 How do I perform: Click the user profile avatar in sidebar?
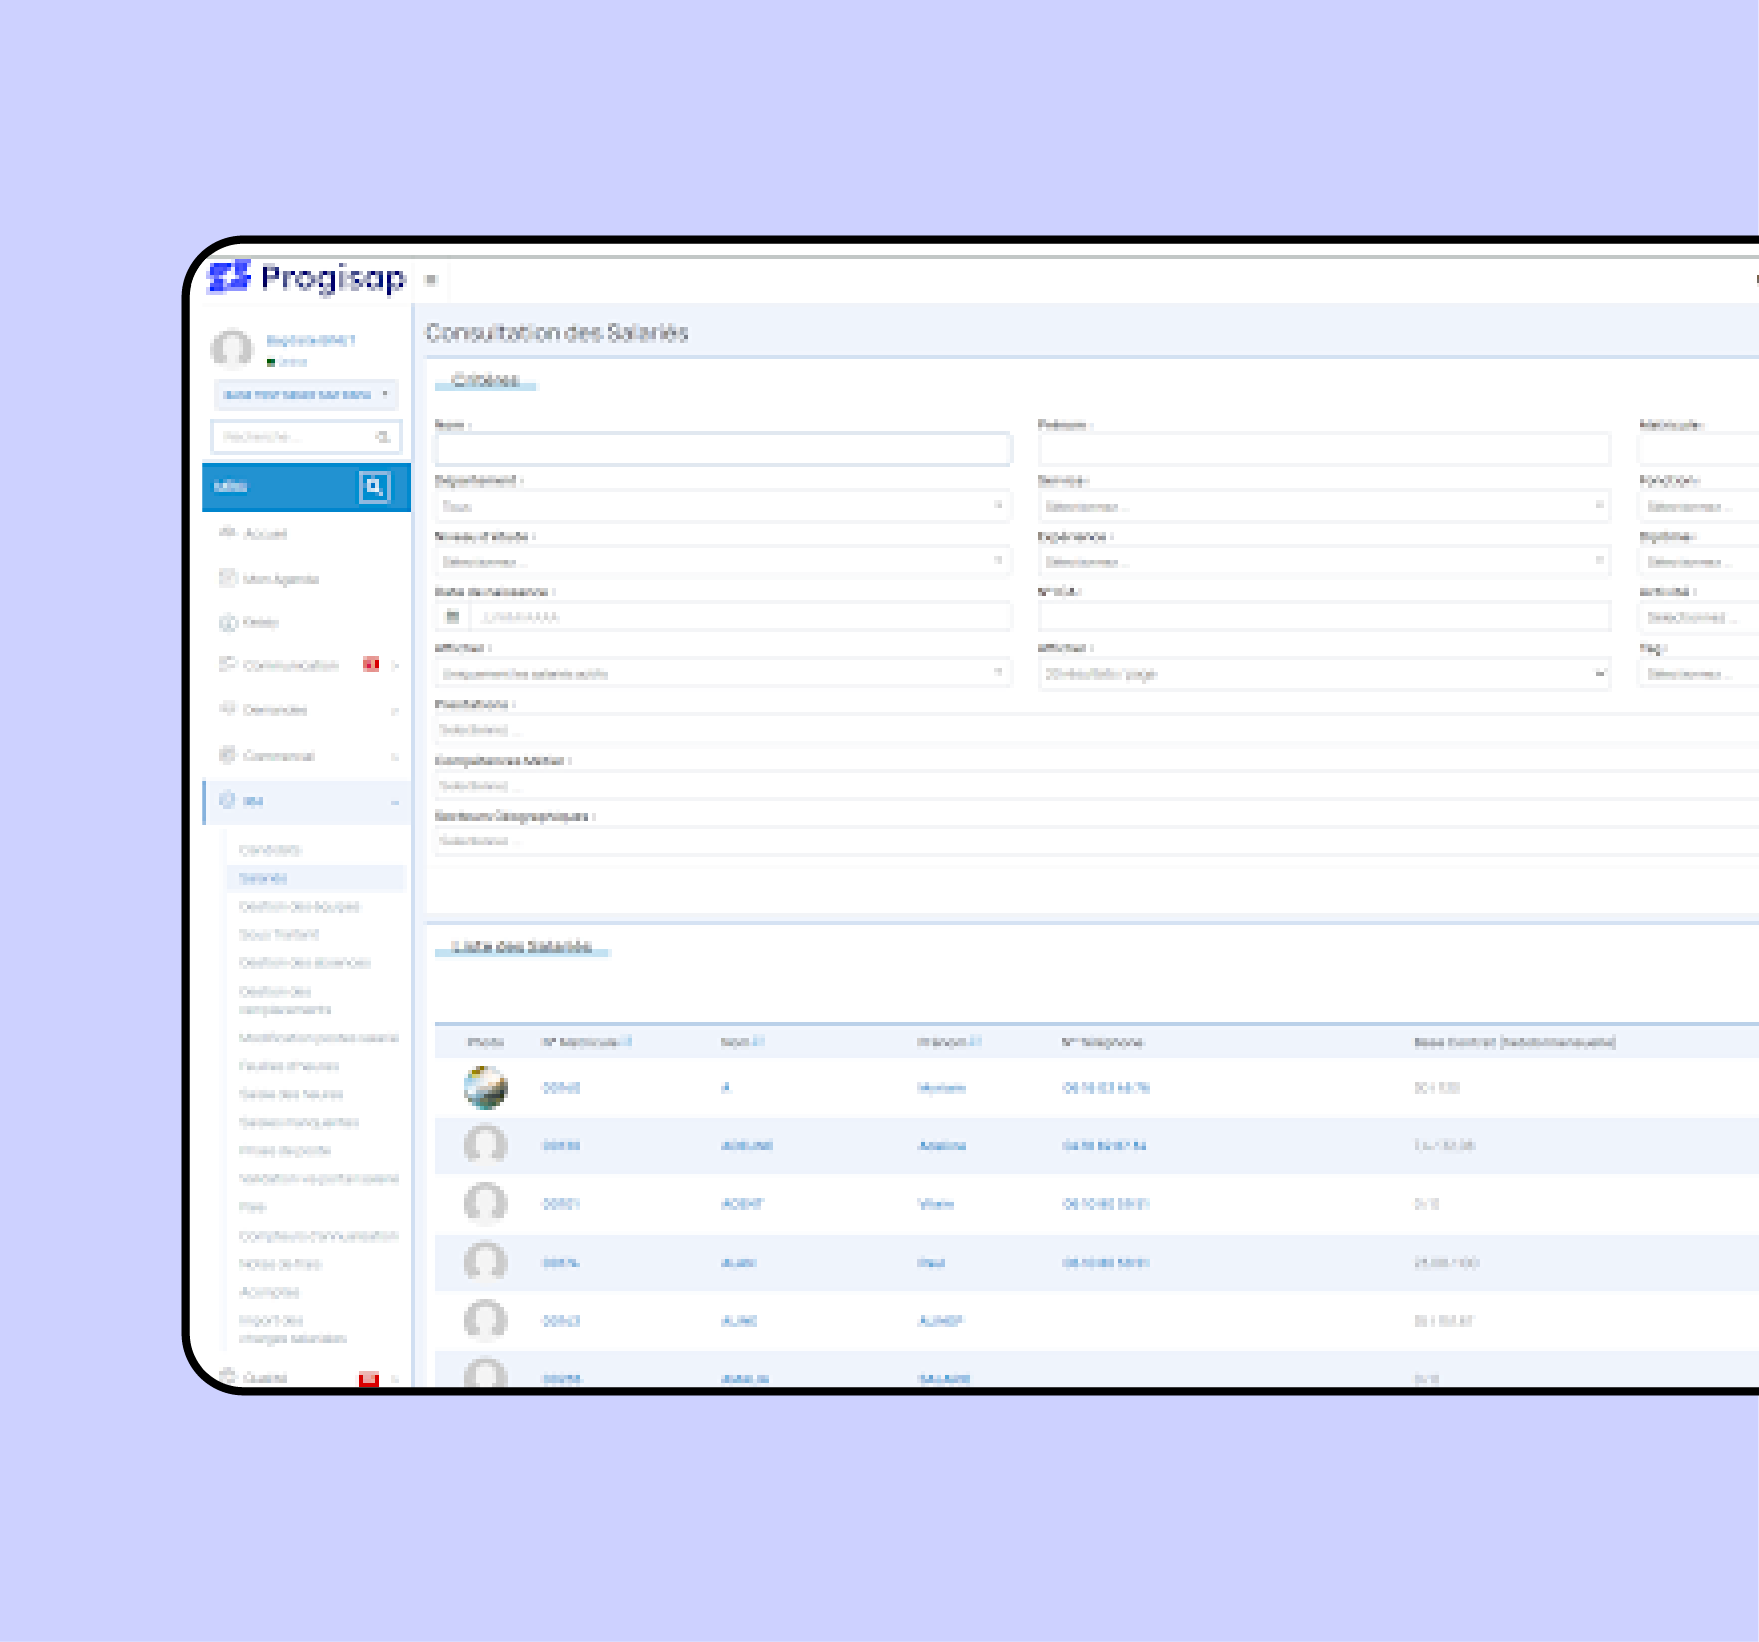click(232, 349)
